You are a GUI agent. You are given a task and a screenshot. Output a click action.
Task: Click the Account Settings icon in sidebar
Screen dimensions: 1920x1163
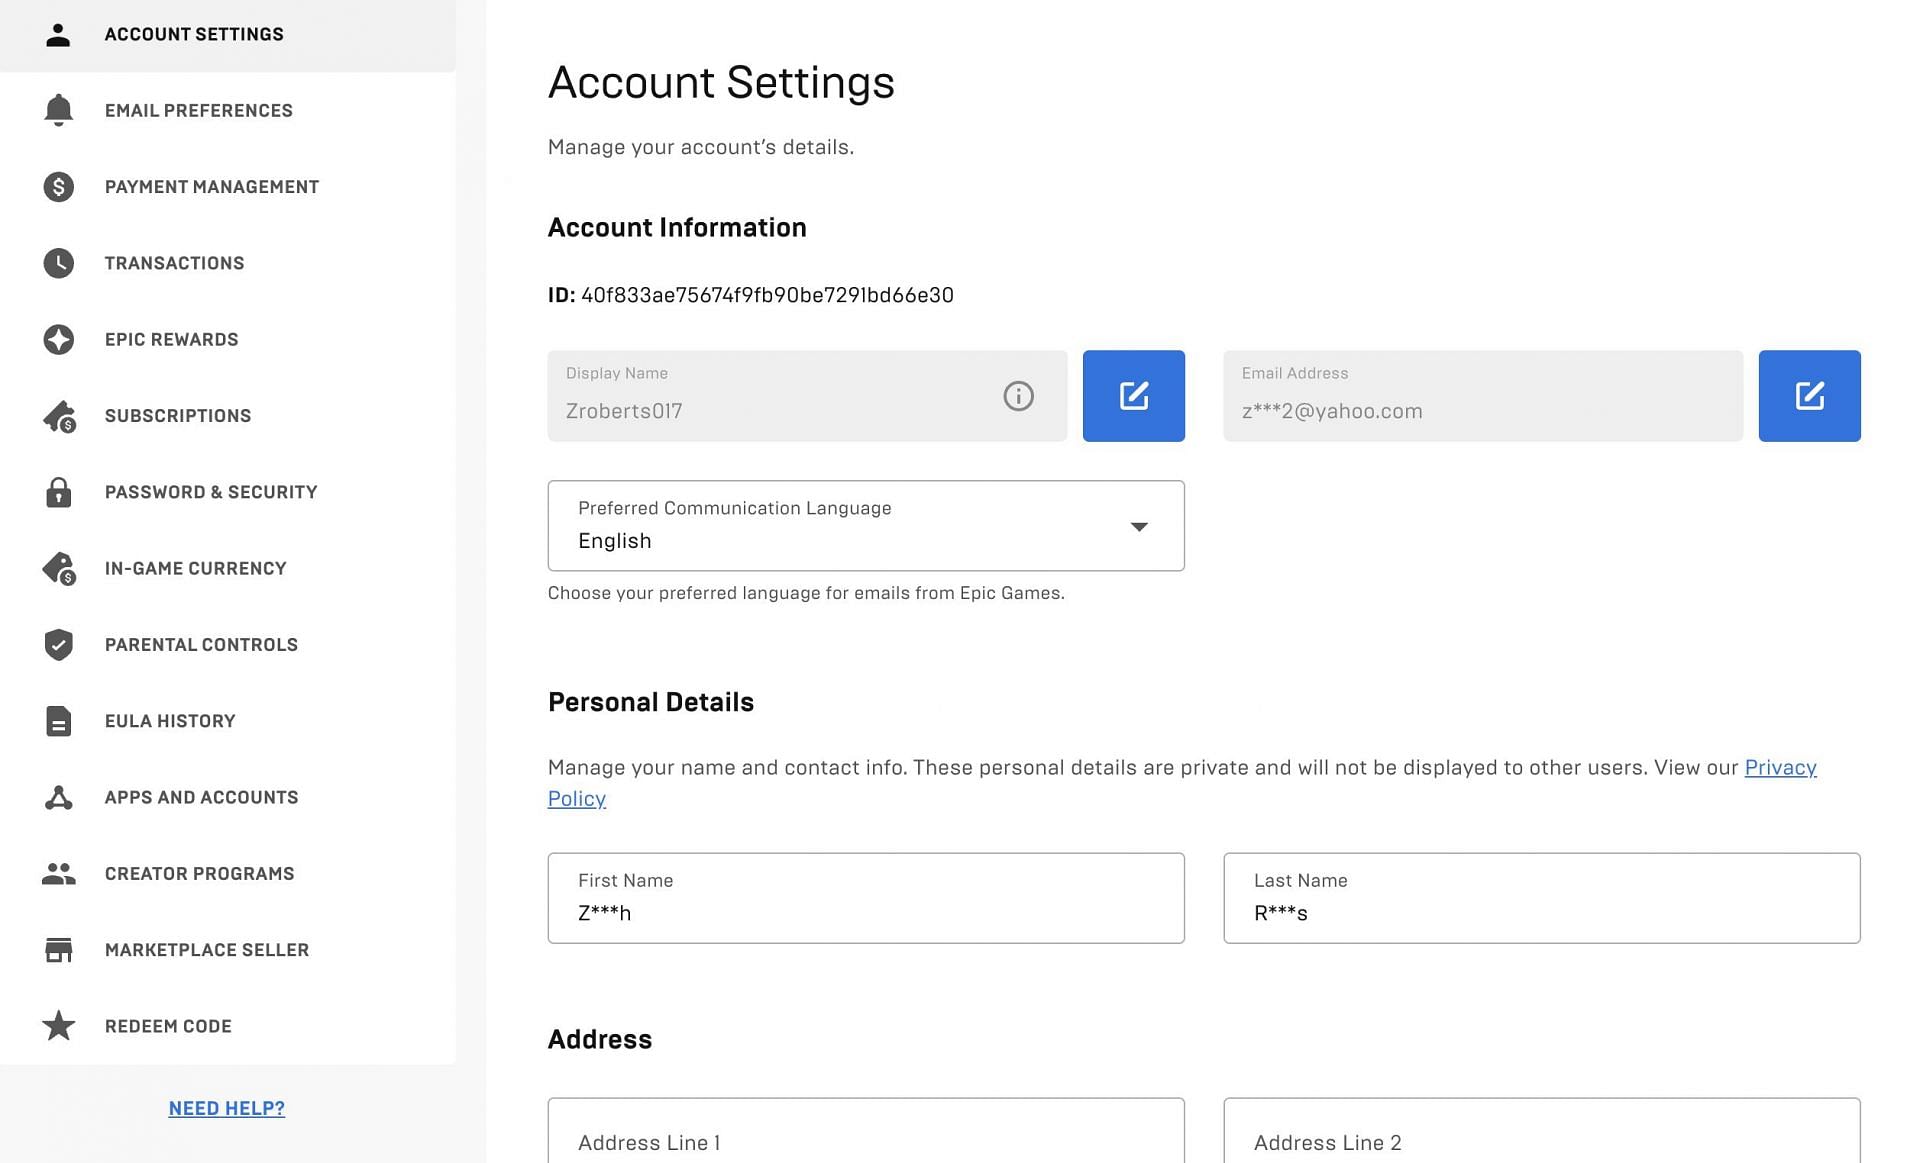coord(58,33)
